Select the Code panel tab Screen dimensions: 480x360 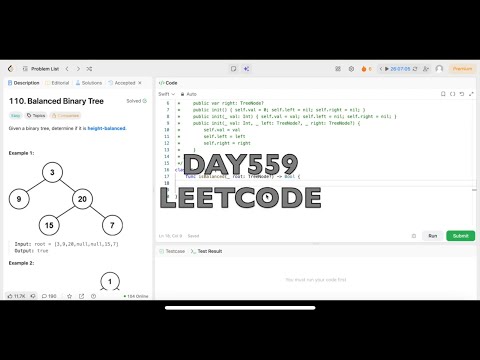pyautogui.click(x=168, y=83)
